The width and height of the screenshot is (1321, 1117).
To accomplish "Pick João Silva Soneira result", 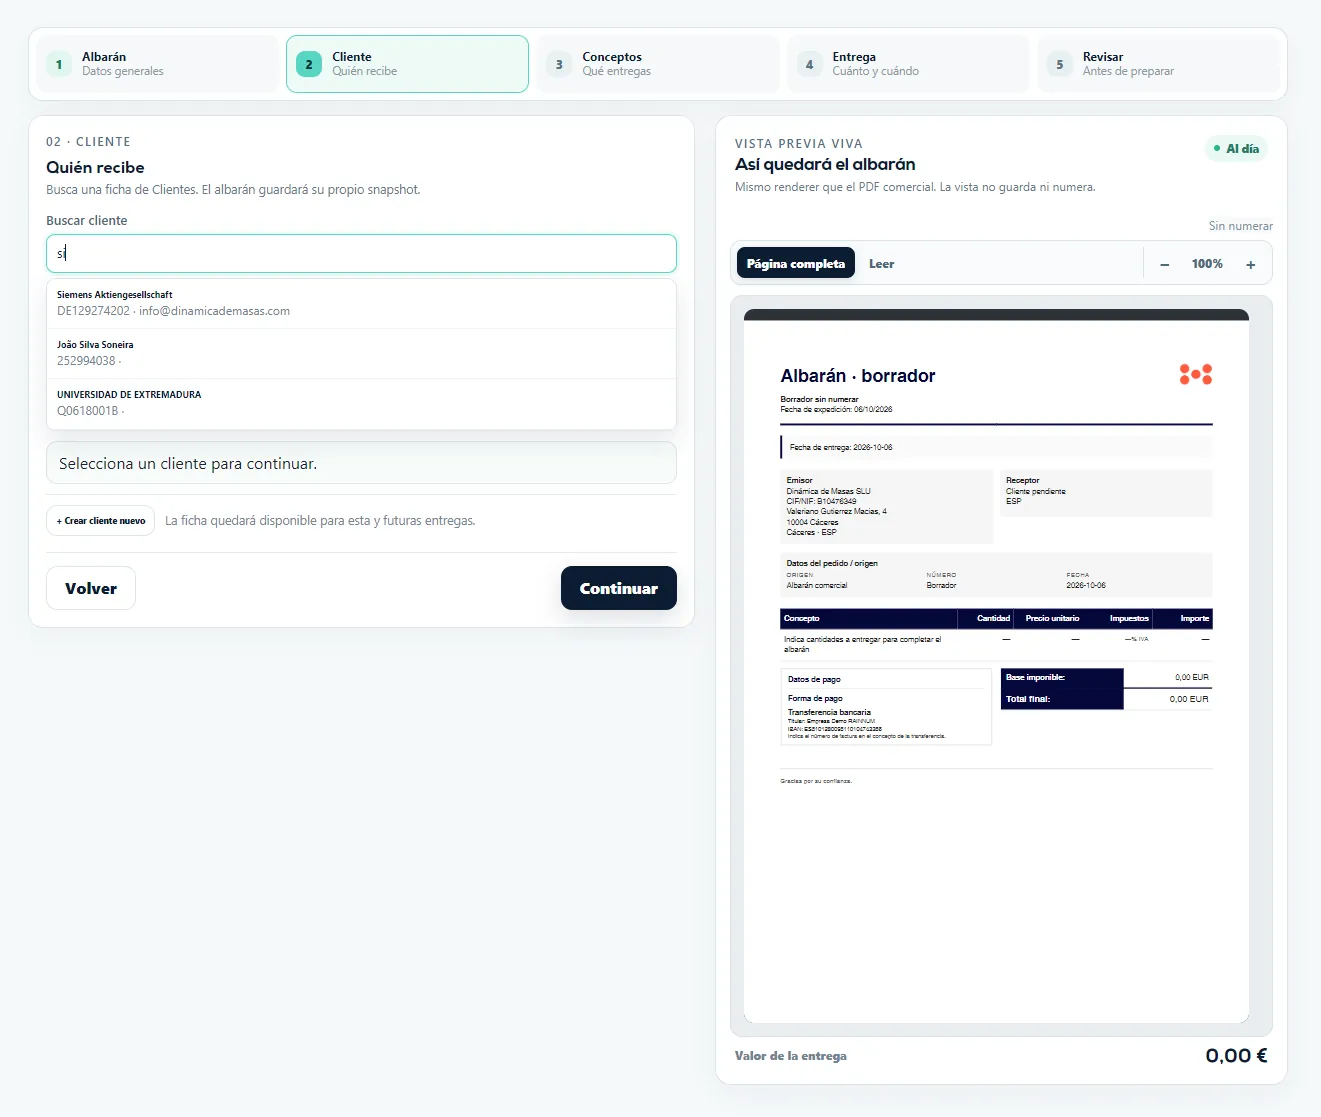I will click(361, 353).
